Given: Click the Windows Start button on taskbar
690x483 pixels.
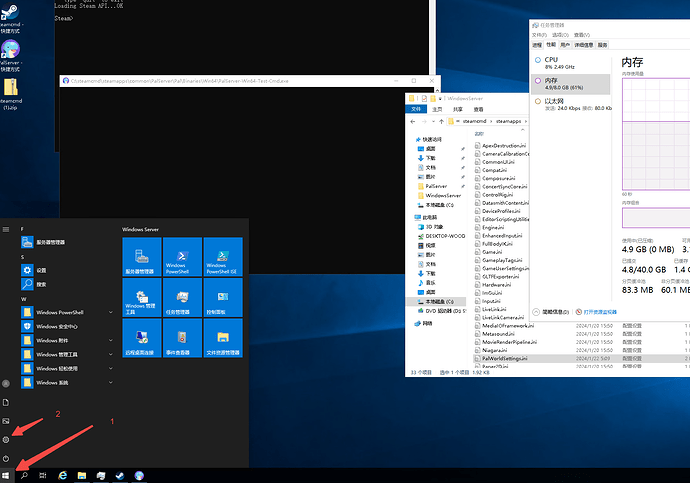Looking at the screenshot, I should point(6,476).
